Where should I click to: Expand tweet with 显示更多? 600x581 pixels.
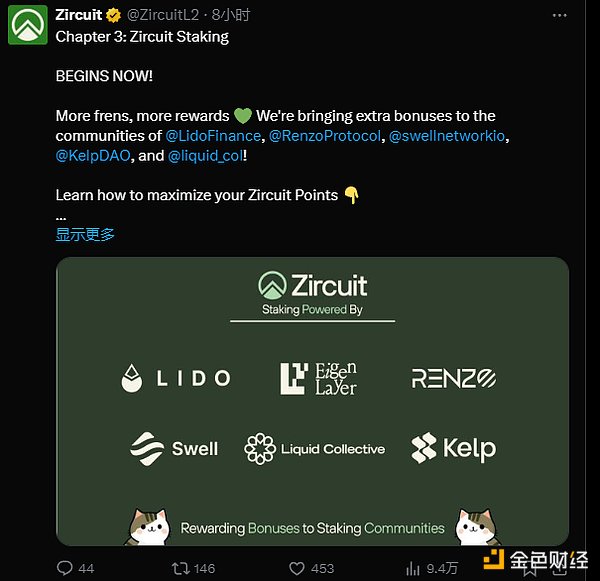click(85, 234)
